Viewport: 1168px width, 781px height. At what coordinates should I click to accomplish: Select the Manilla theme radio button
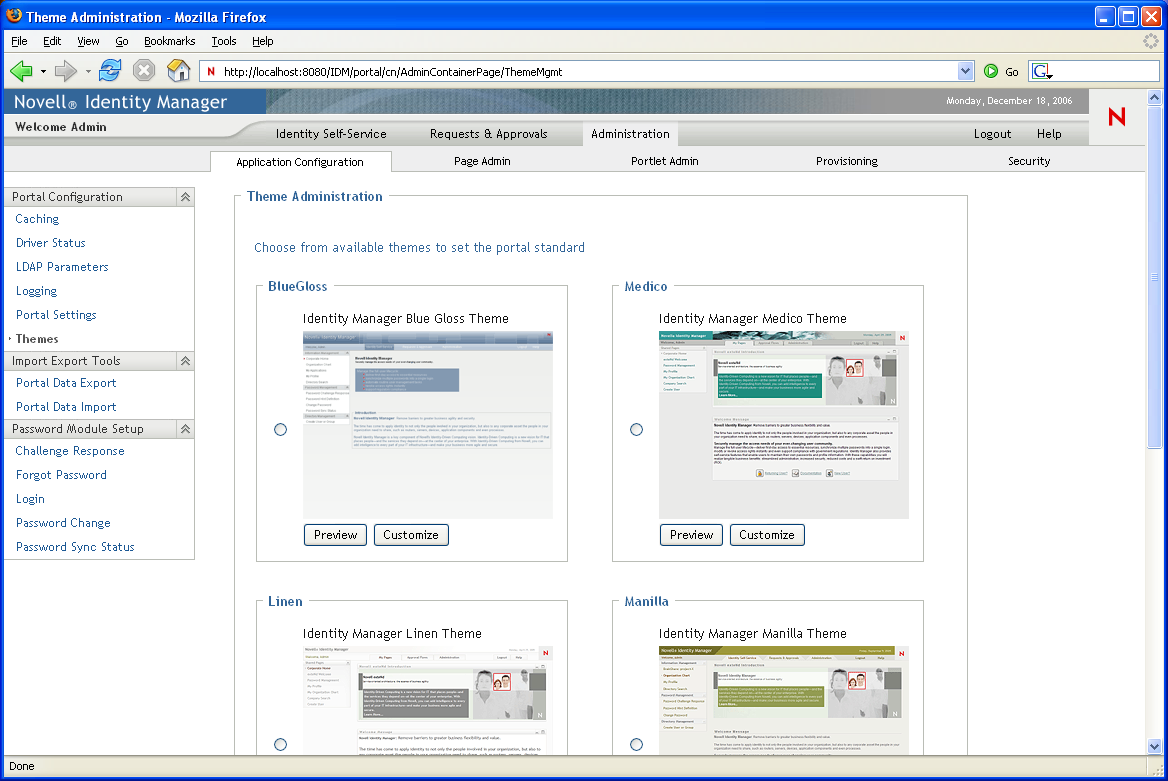[636, 744]
